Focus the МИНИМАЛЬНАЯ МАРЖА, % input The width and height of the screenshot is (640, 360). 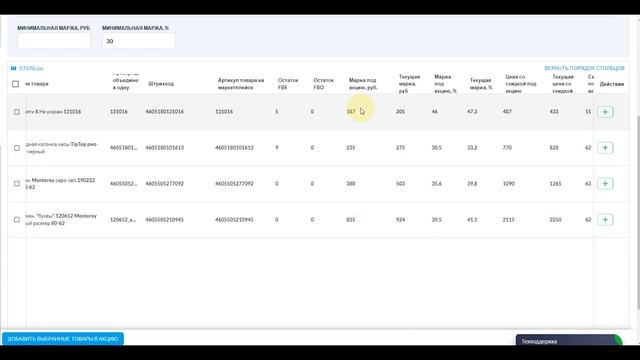click(x=138, y=41)
